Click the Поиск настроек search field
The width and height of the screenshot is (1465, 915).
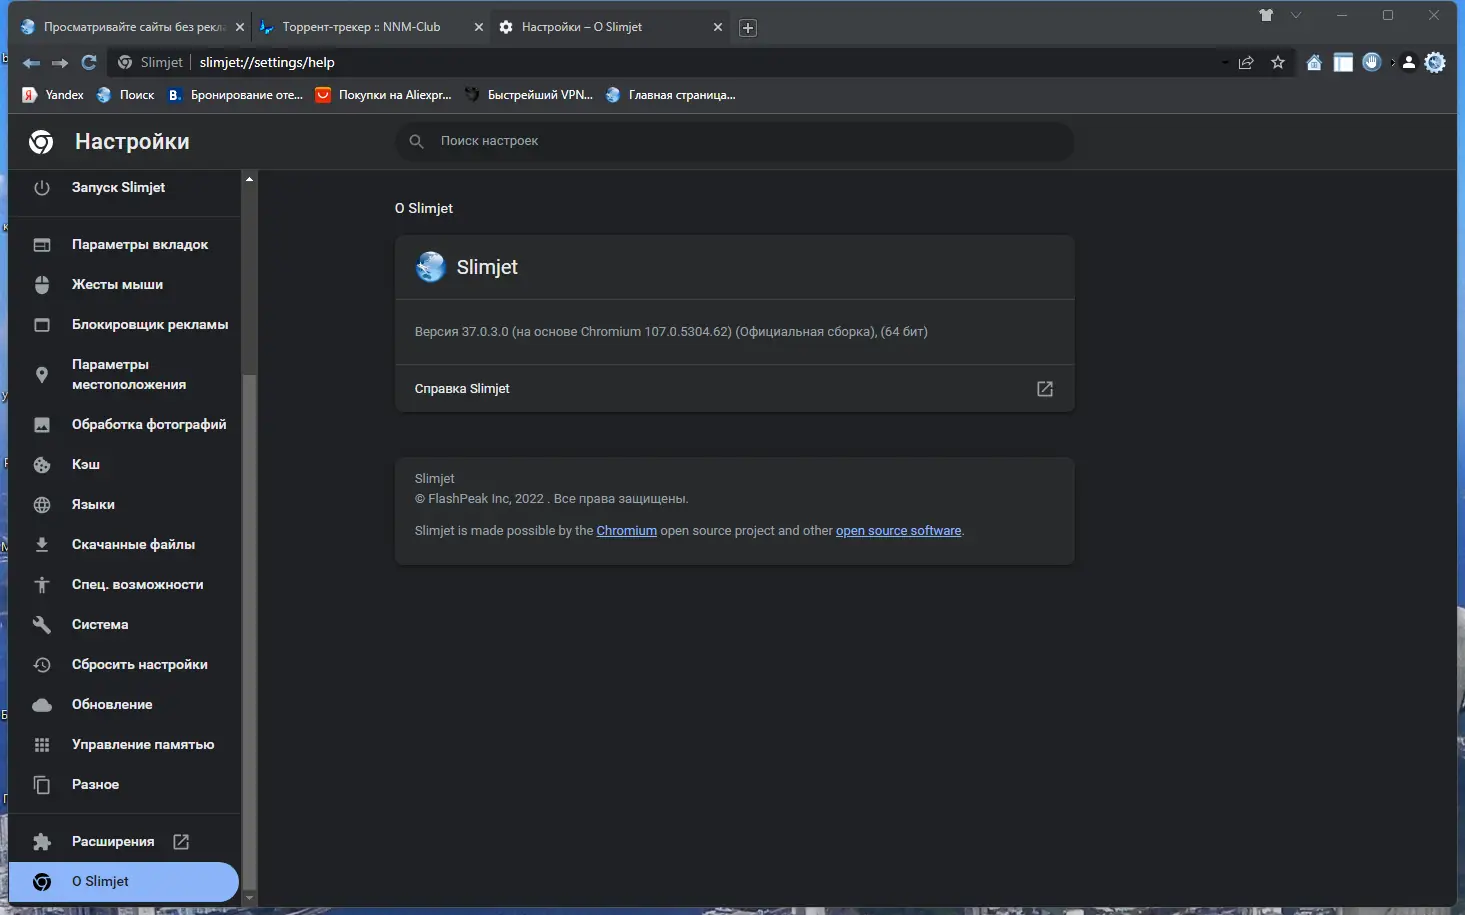tap(735, 141)
